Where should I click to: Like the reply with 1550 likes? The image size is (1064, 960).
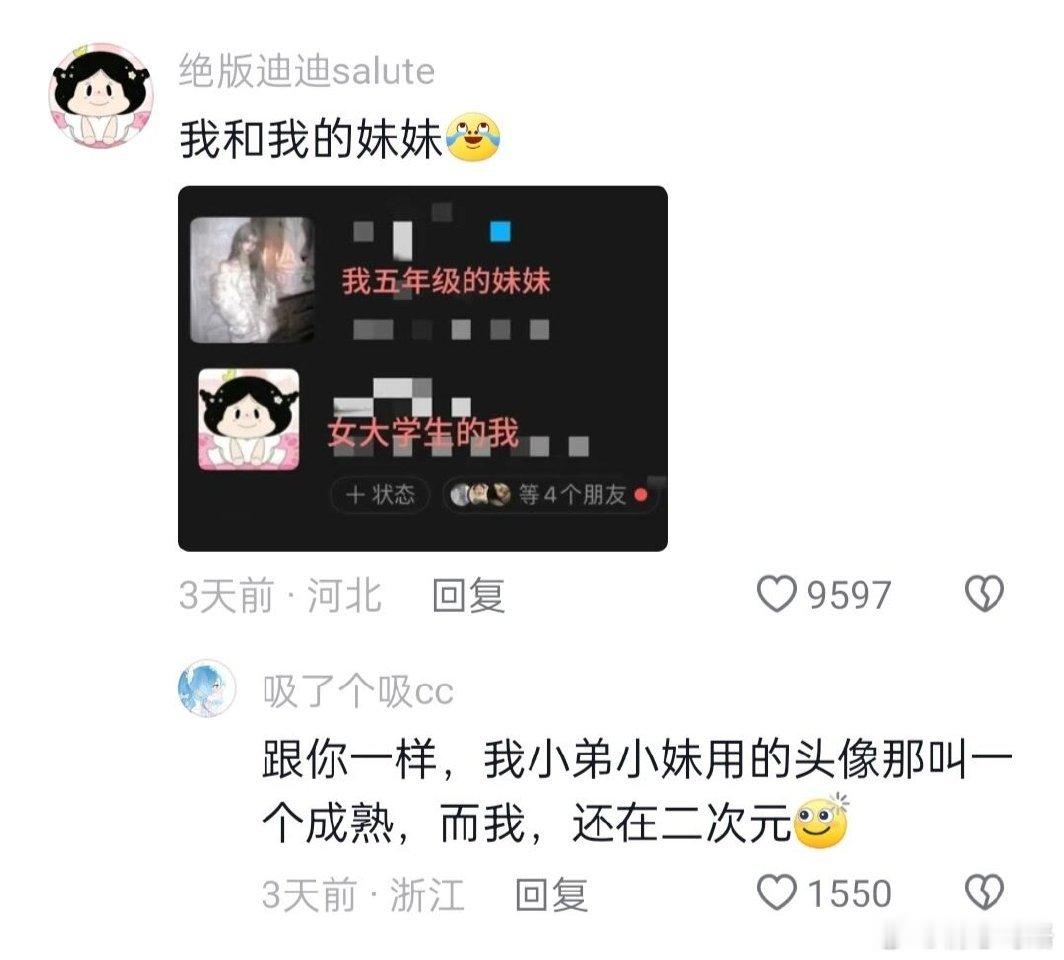[x=776, y=892]
